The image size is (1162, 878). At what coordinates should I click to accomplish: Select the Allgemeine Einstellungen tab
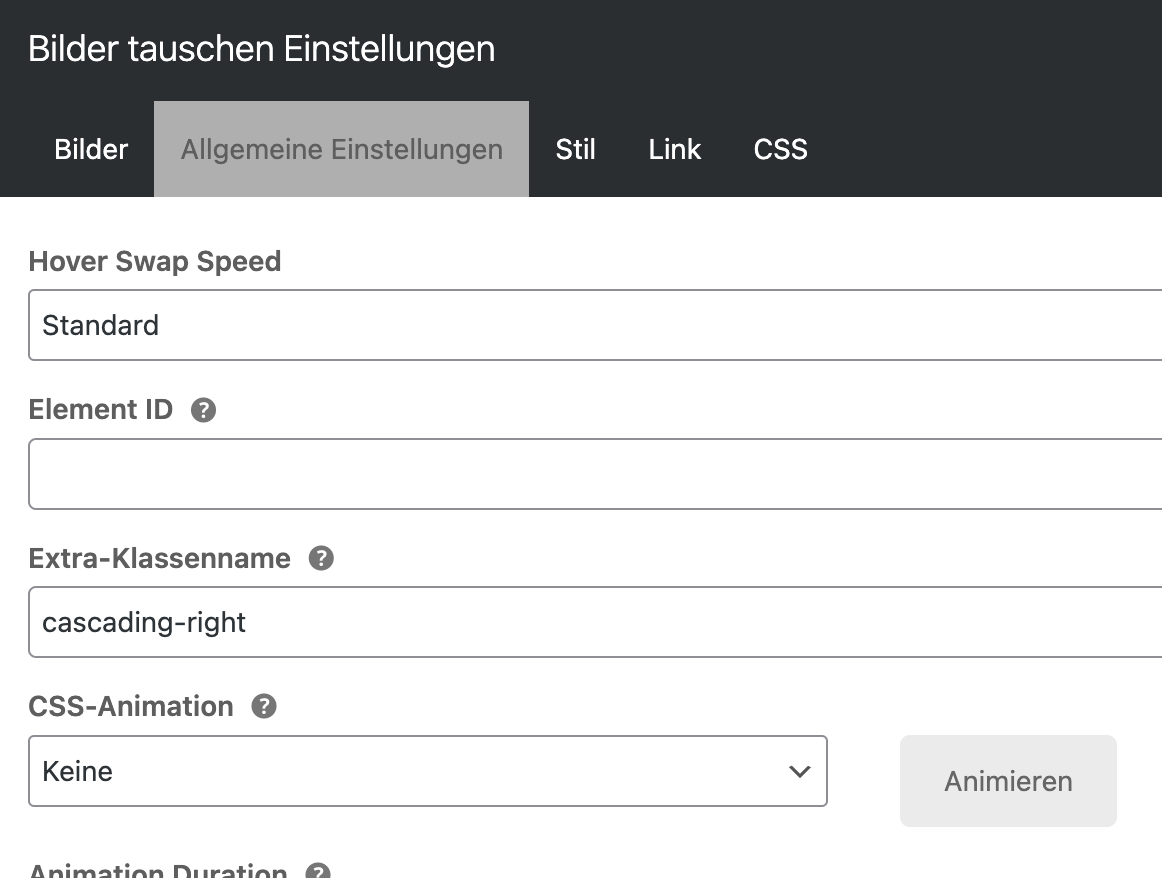(341, 149)
